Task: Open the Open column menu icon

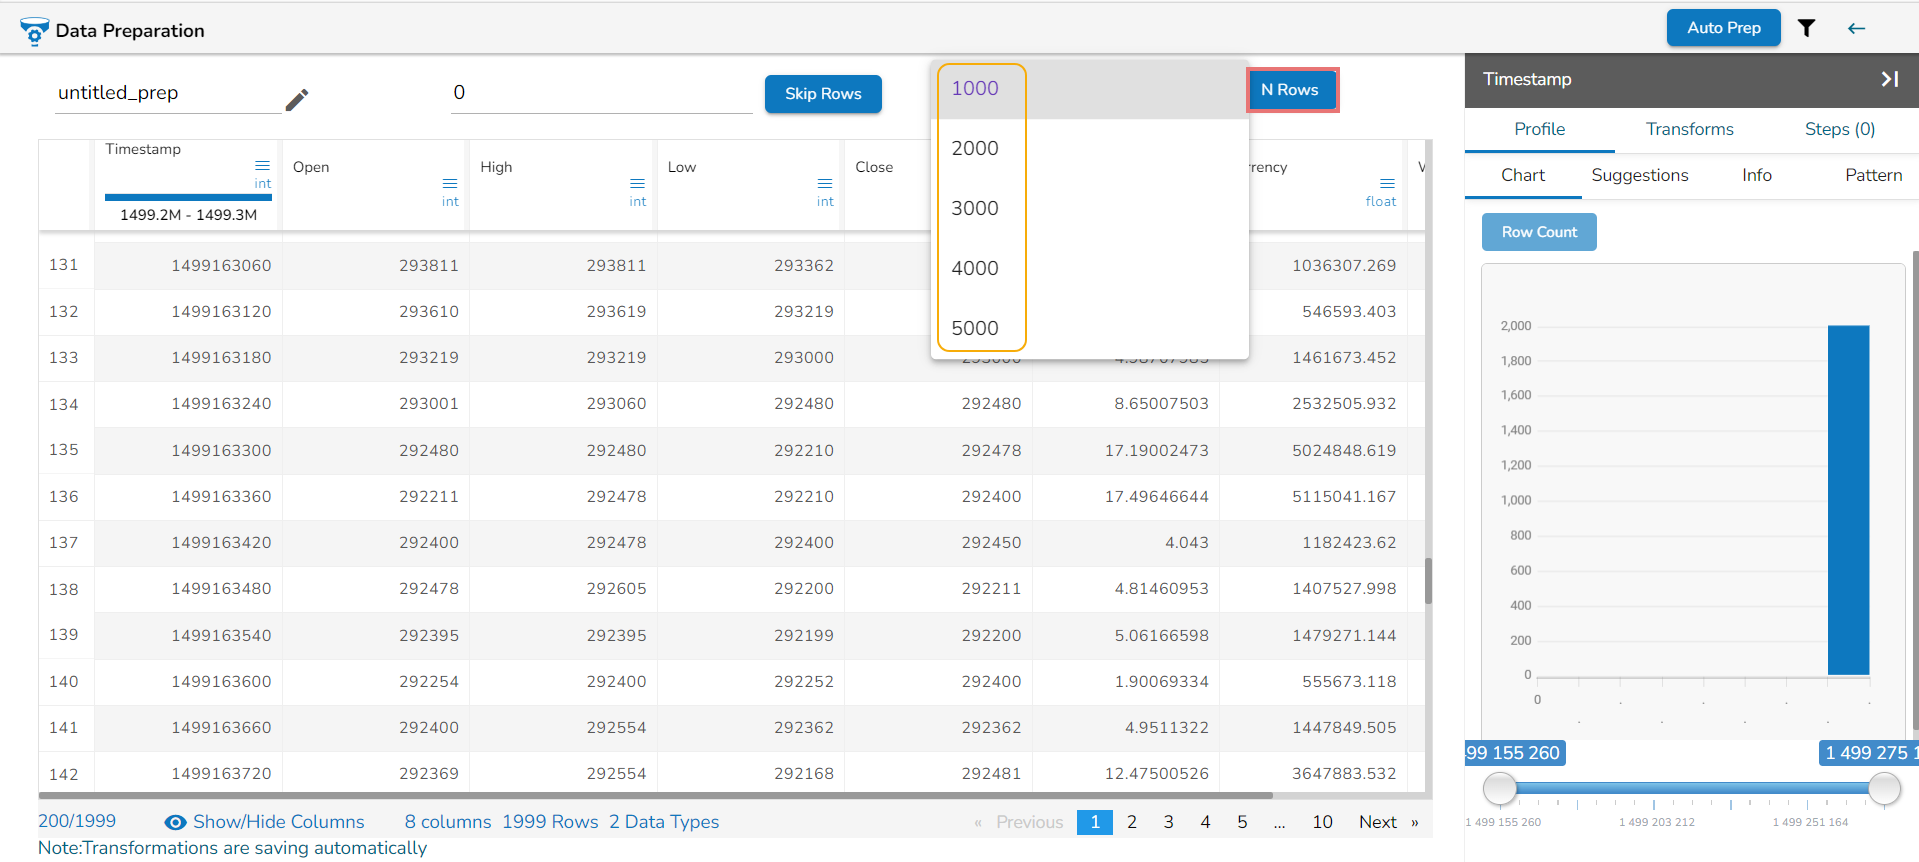Action: tap(450, 183)
